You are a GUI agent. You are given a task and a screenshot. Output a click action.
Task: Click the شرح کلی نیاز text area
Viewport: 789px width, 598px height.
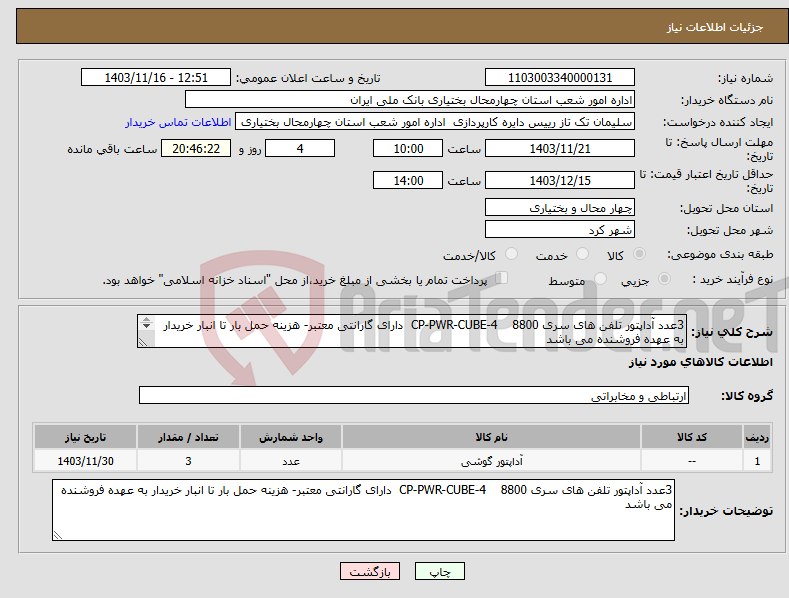412,331
